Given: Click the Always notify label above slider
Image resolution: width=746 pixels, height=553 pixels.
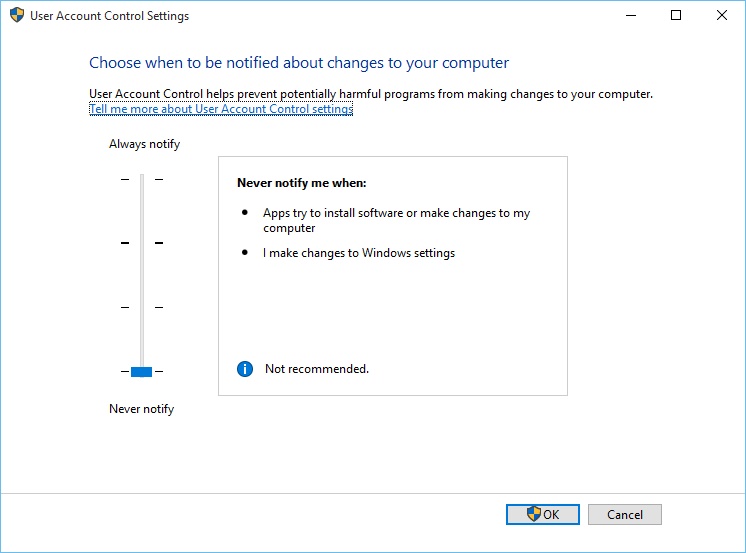Looking at the screenshot, I should [x=144, y=144].
